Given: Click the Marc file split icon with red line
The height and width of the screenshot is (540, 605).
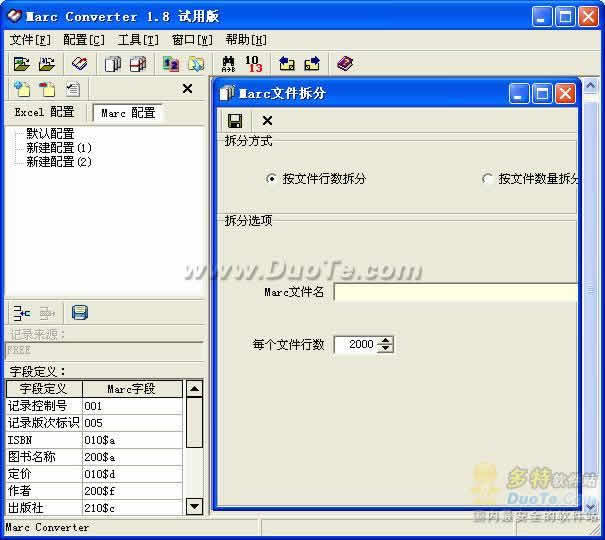Looking at the screenshot, I should point(138,64).
